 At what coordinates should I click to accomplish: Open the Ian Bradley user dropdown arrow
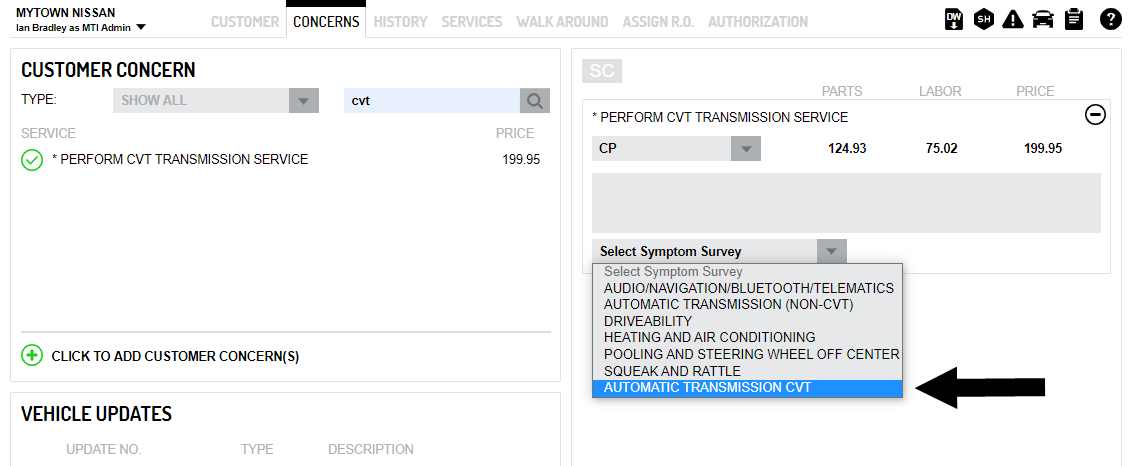pos(141,27)
